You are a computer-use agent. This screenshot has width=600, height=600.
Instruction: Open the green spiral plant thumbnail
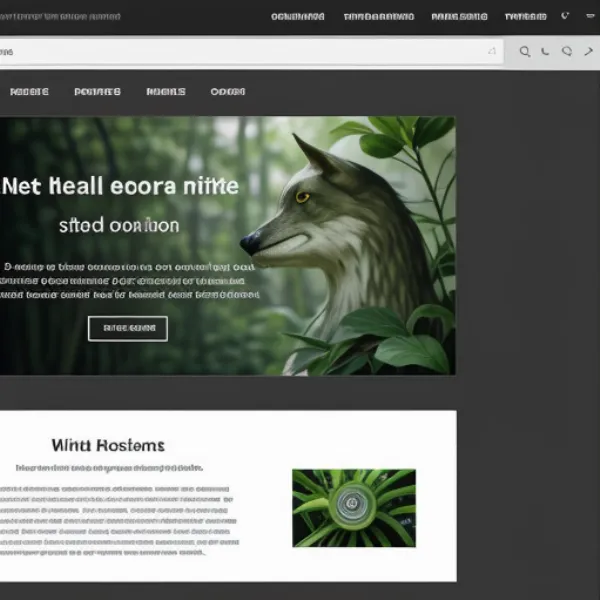(354, 508)
